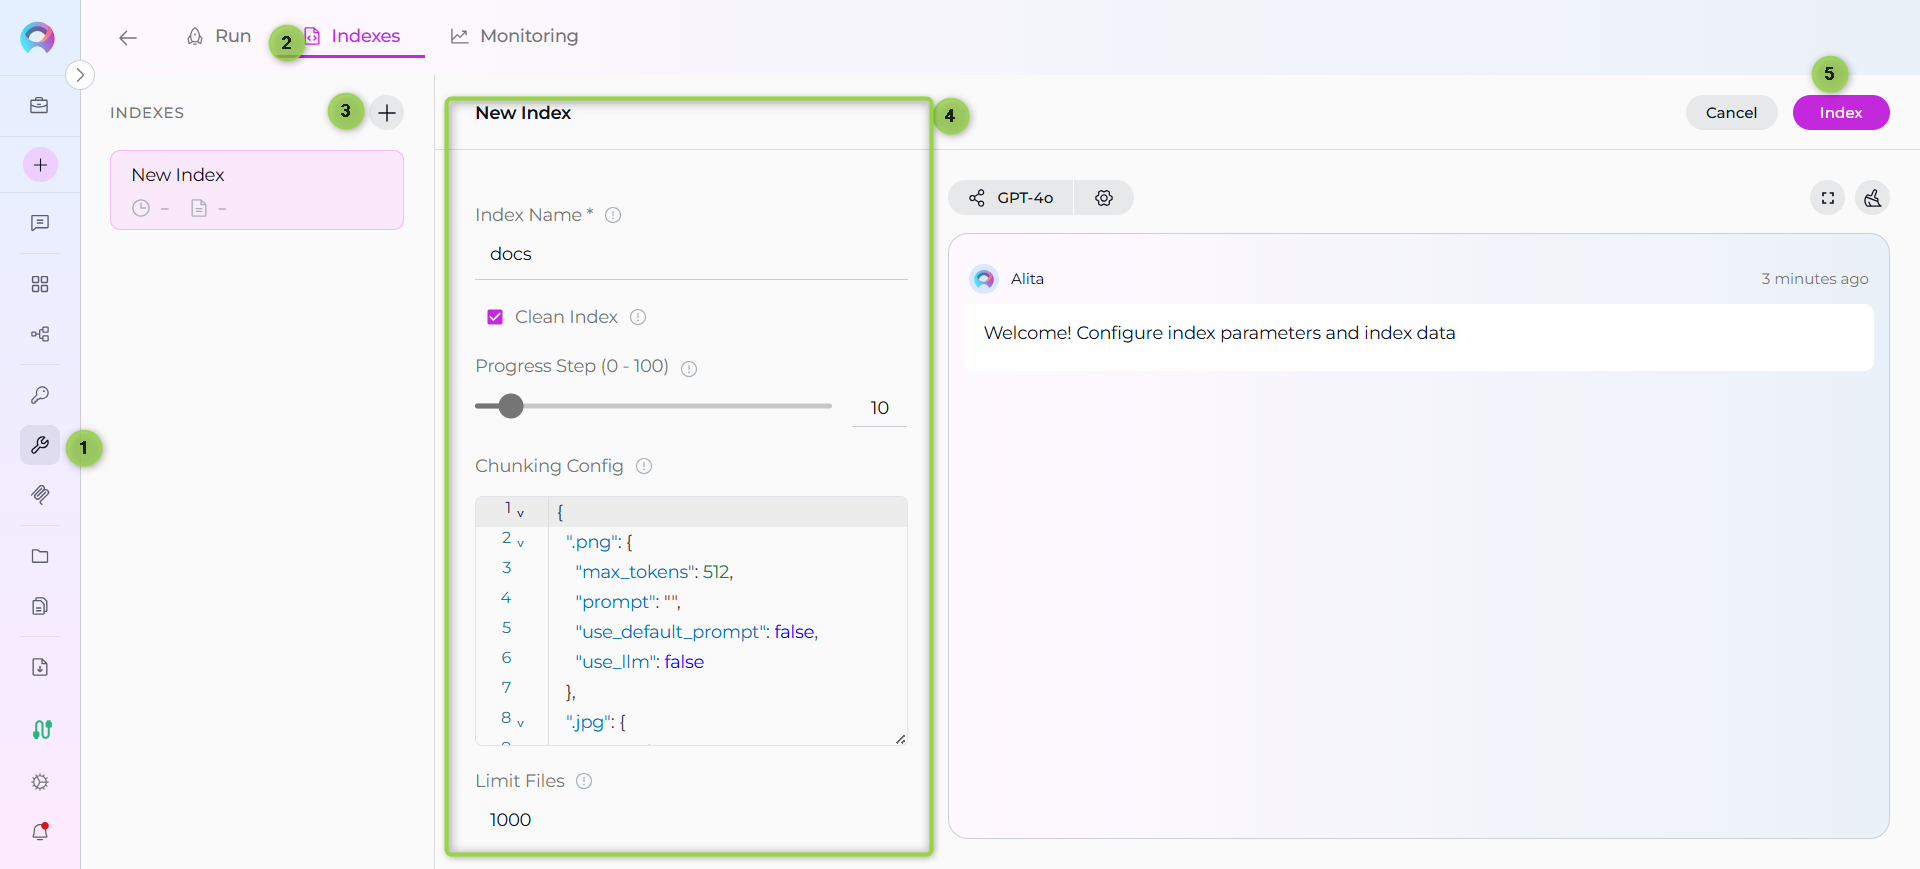Collapse line 2 of the chunking JSON
This screenshot has height=869, width=1920.
click(x=521, y=543)
